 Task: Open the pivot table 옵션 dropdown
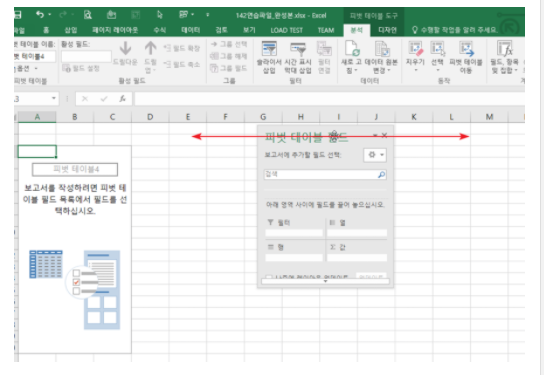(x=26, y=69)
